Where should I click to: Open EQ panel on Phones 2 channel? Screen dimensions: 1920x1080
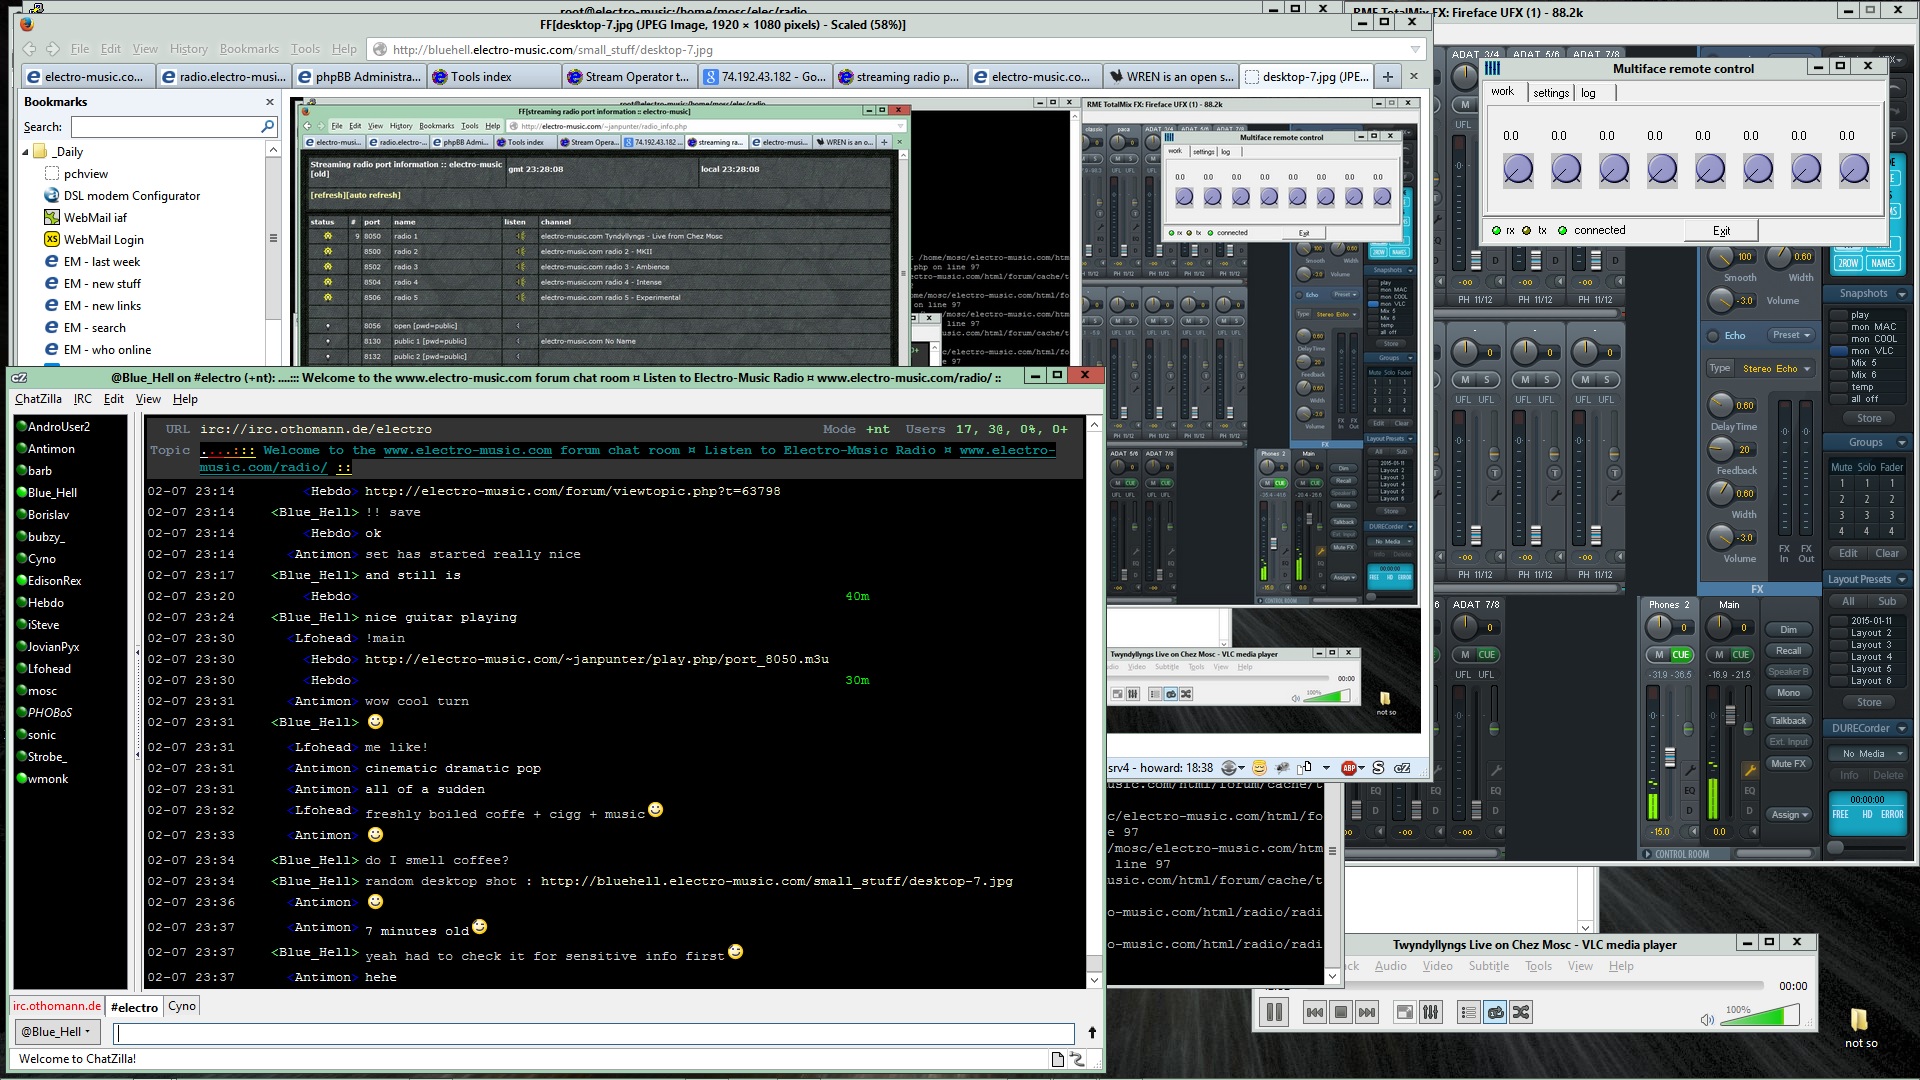1690,790
